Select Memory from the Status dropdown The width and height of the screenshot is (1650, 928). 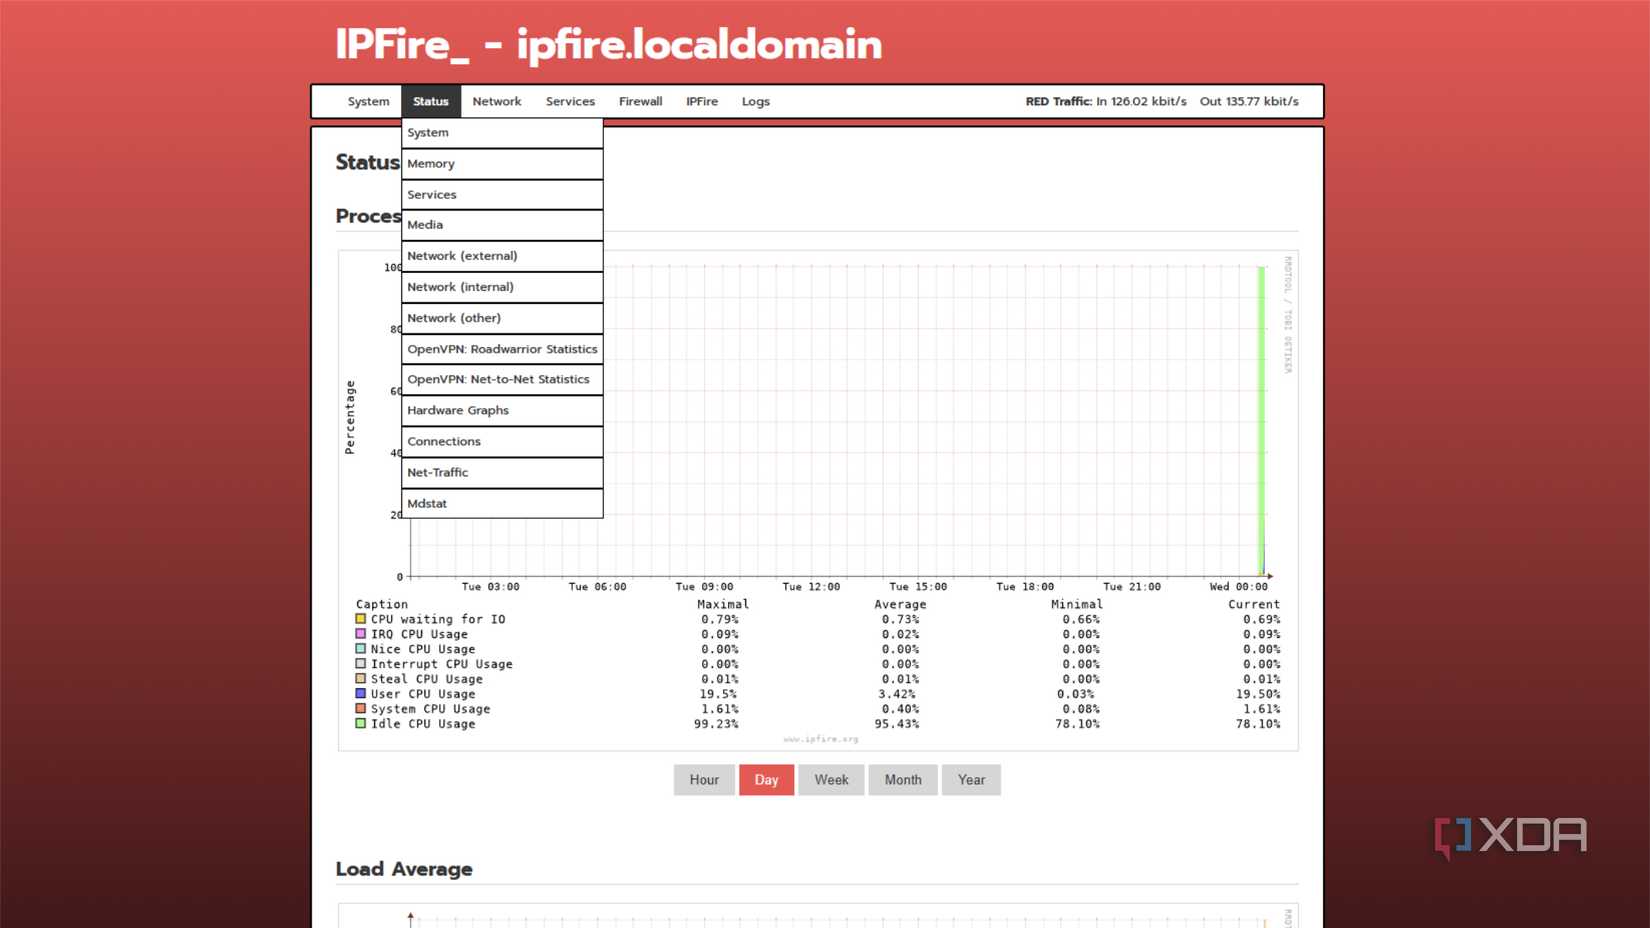coord(430,163)
